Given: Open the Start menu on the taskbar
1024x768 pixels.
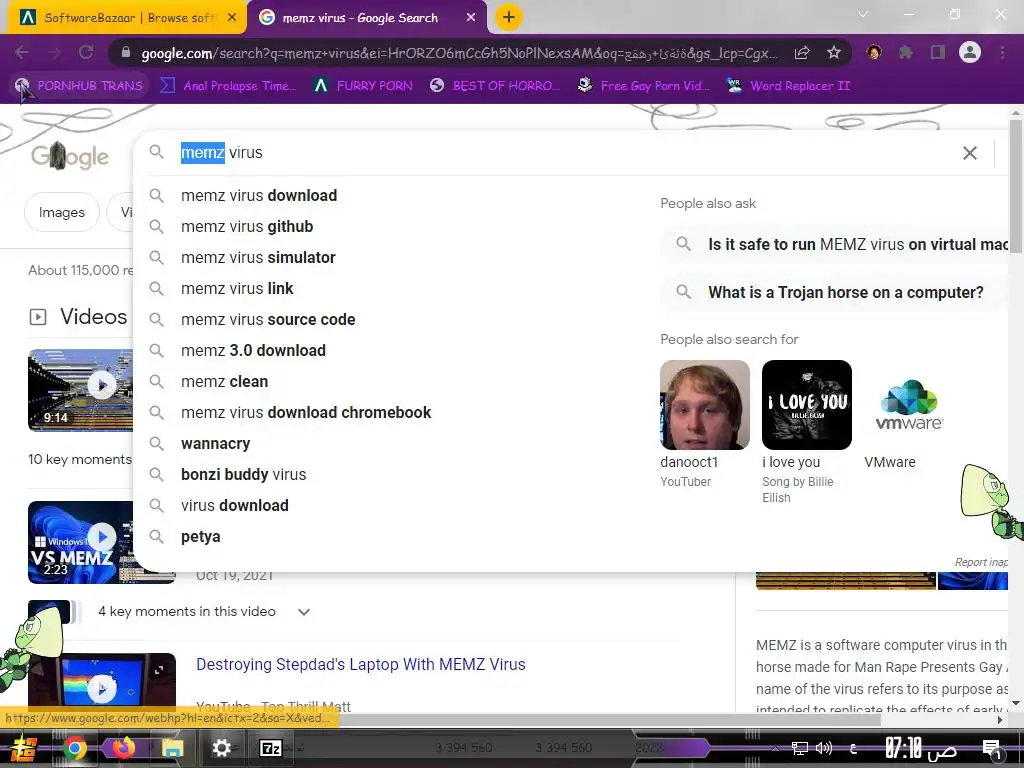Looking at the screenshot, I should [x=24, y=748].
